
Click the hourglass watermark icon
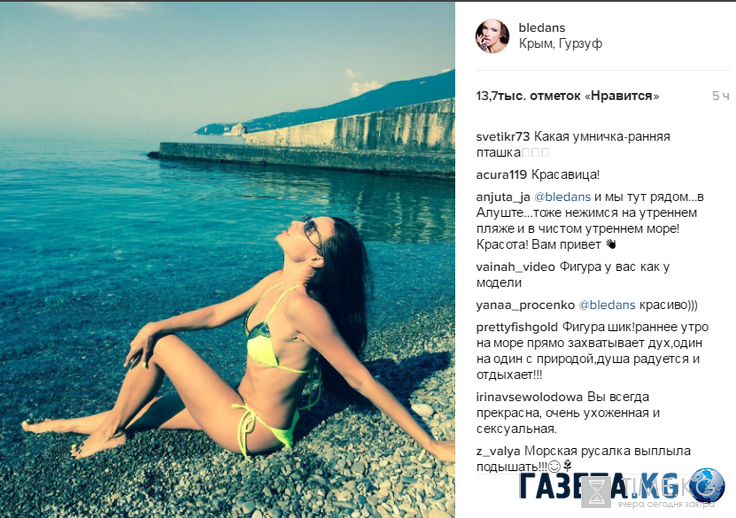tap(596, 492)
